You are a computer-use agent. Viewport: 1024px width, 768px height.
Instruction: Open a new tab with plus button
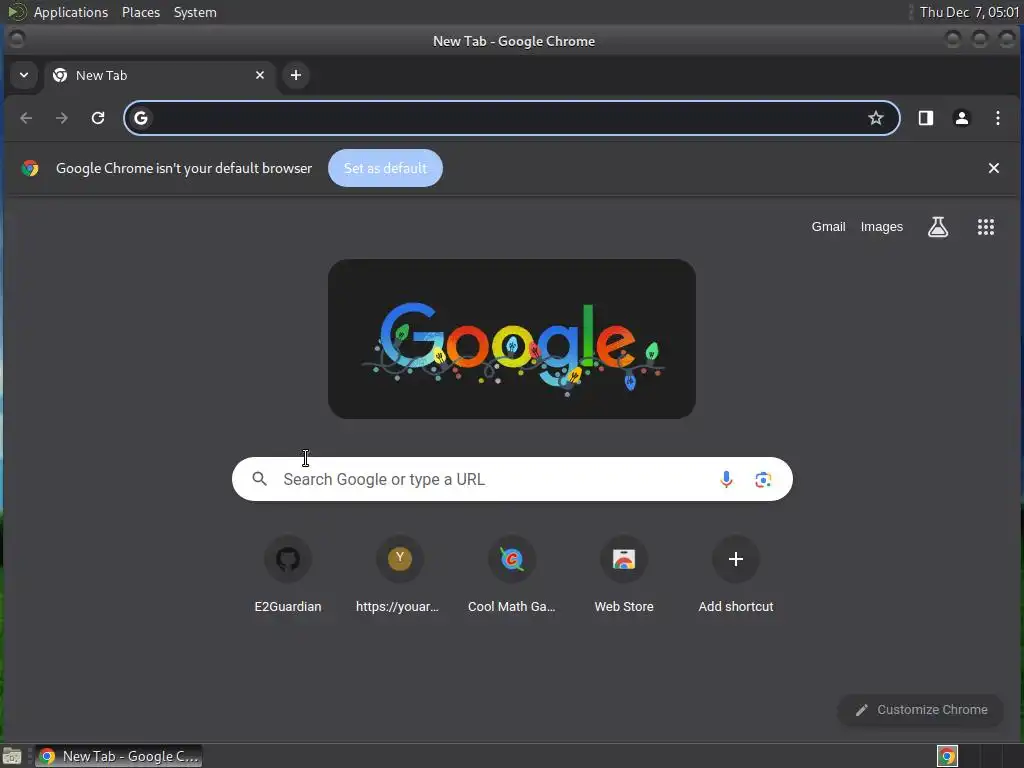[296, 75]
